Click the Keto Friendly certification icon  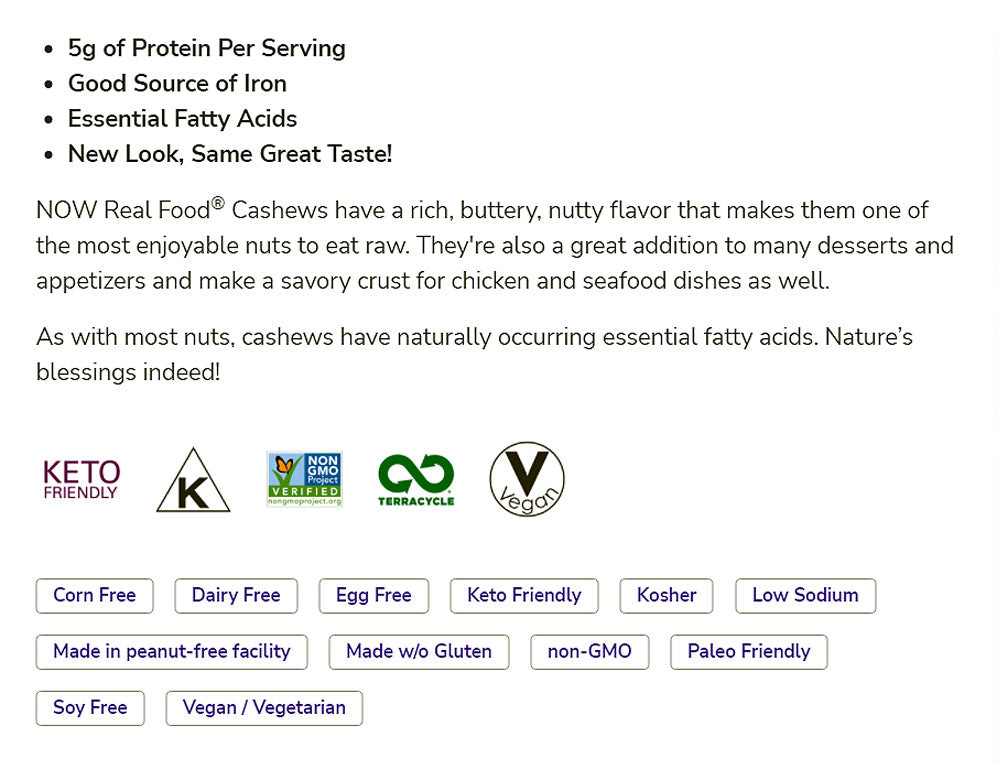click(x=81, y=480)
